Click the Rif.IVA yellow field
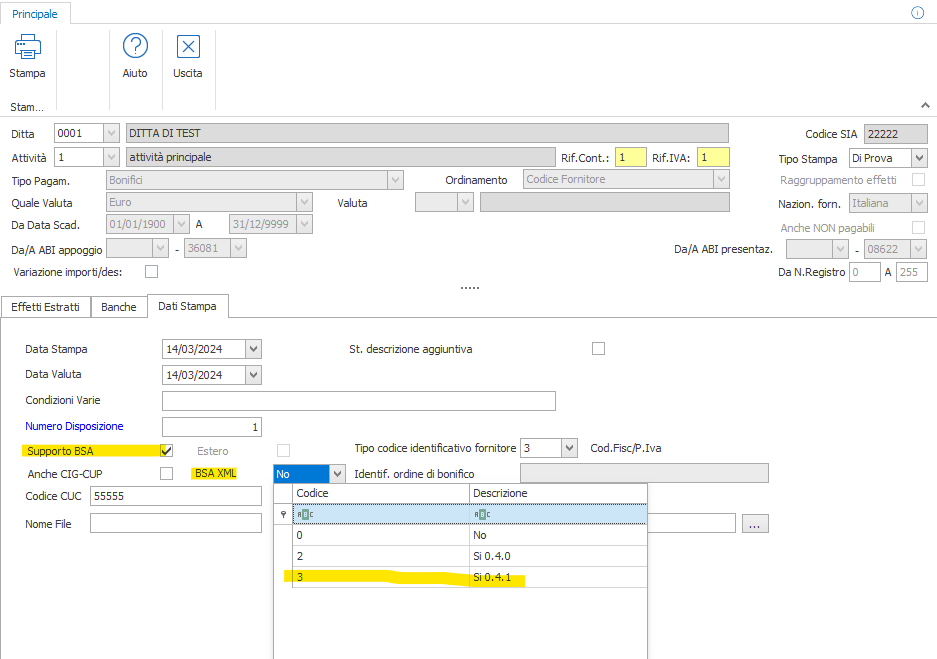937x659 pixels. pyautogui.click(x=713, y=157)
